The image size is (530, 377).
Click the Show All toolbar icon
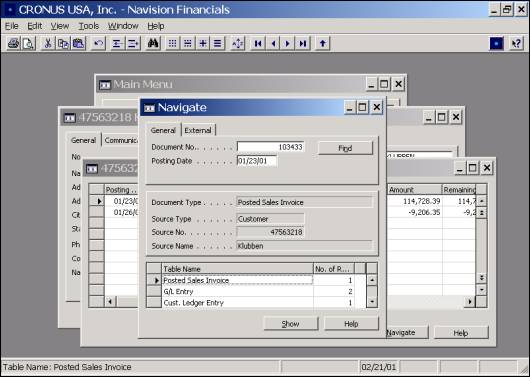(218, 44)
